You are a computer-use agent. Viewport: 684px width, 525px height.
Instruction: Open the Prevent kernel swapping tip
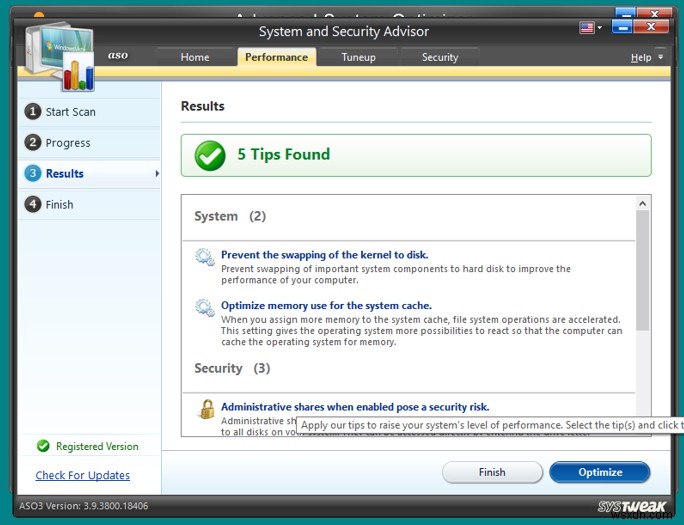325,255
